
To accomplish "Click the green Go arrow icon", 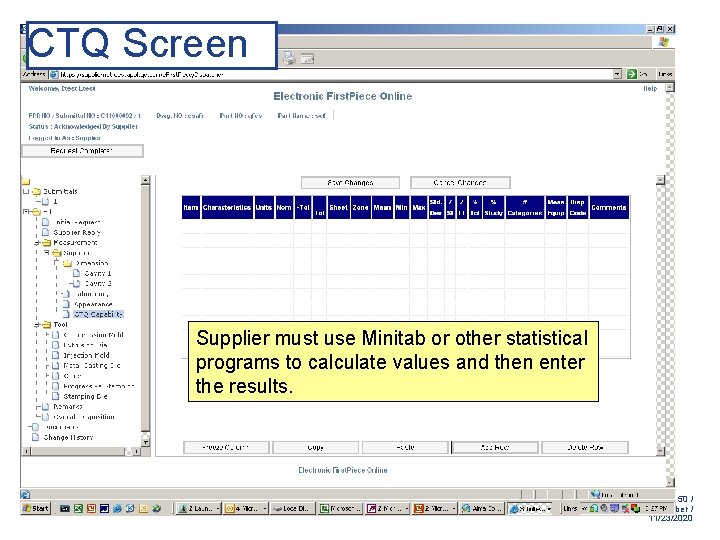I will pos(632,74).
